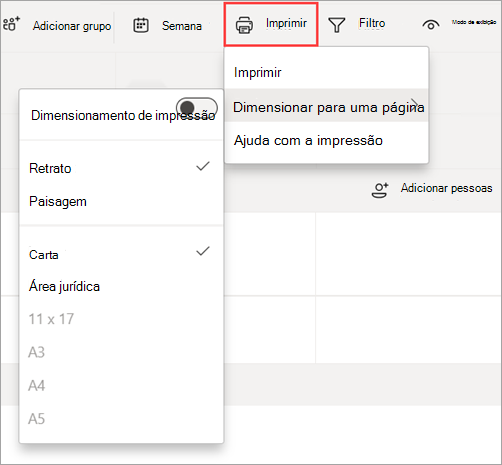Open Dimensionar para uma página submenu

pyautogui.click(x=326, y=106)
